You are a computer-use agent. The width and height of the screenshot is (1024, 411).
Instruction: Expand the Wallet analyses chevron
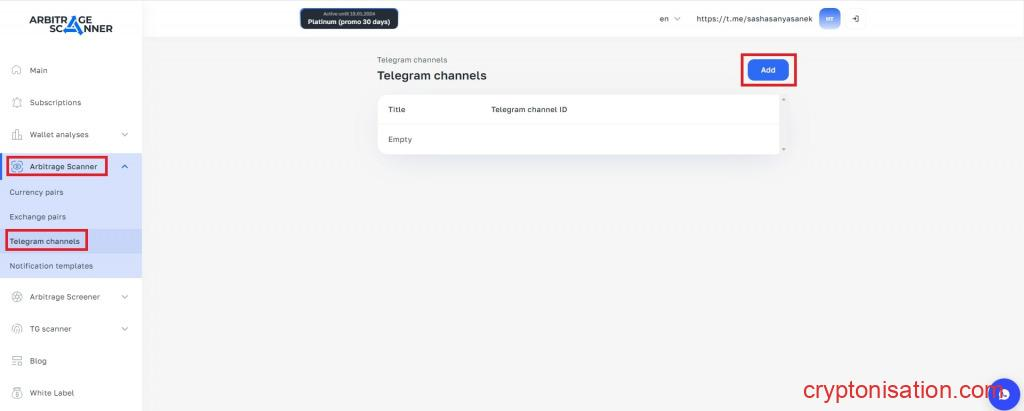tap(125, 135)
